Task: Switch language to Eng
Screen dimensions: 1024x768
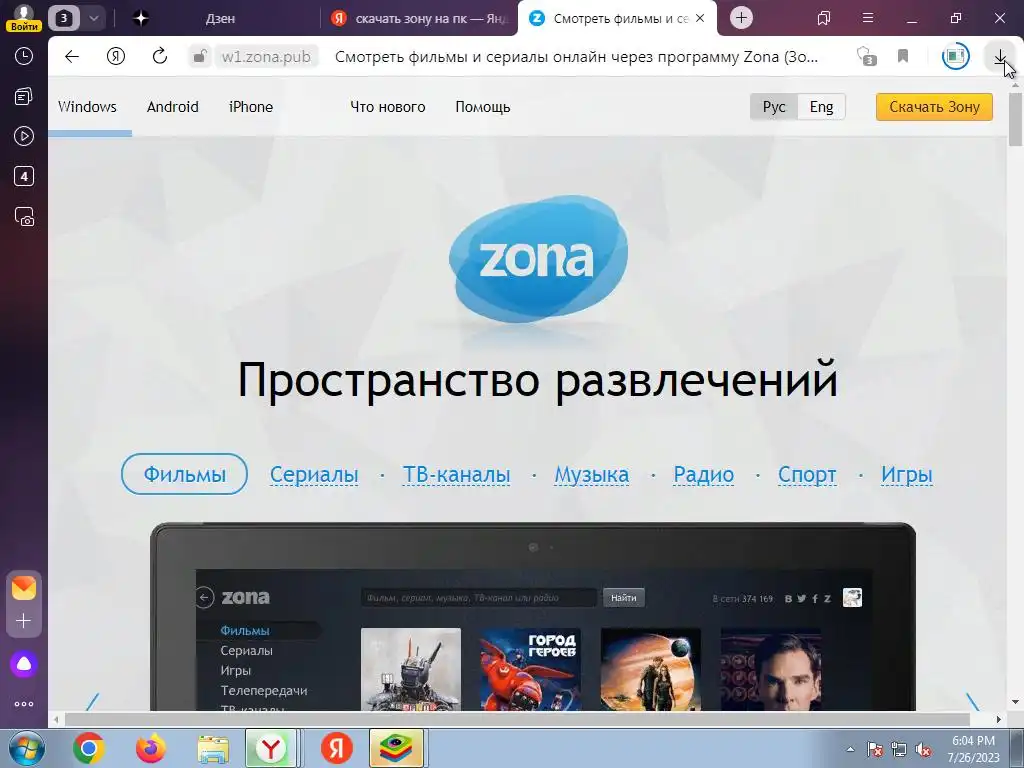Action: (x=822, y=107)
